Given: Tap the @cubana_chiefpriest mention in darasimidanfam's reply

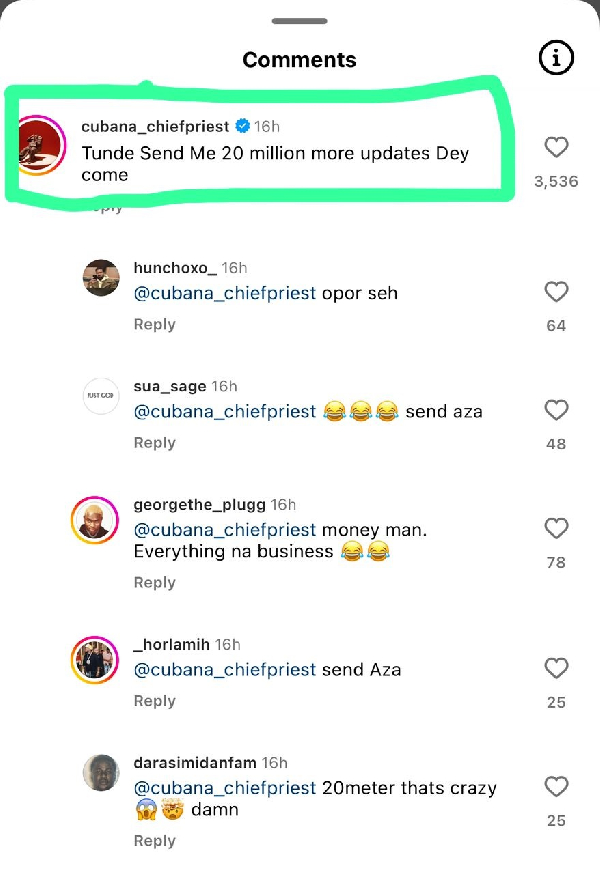Looking at the screenshot, I should click(224, 788).
